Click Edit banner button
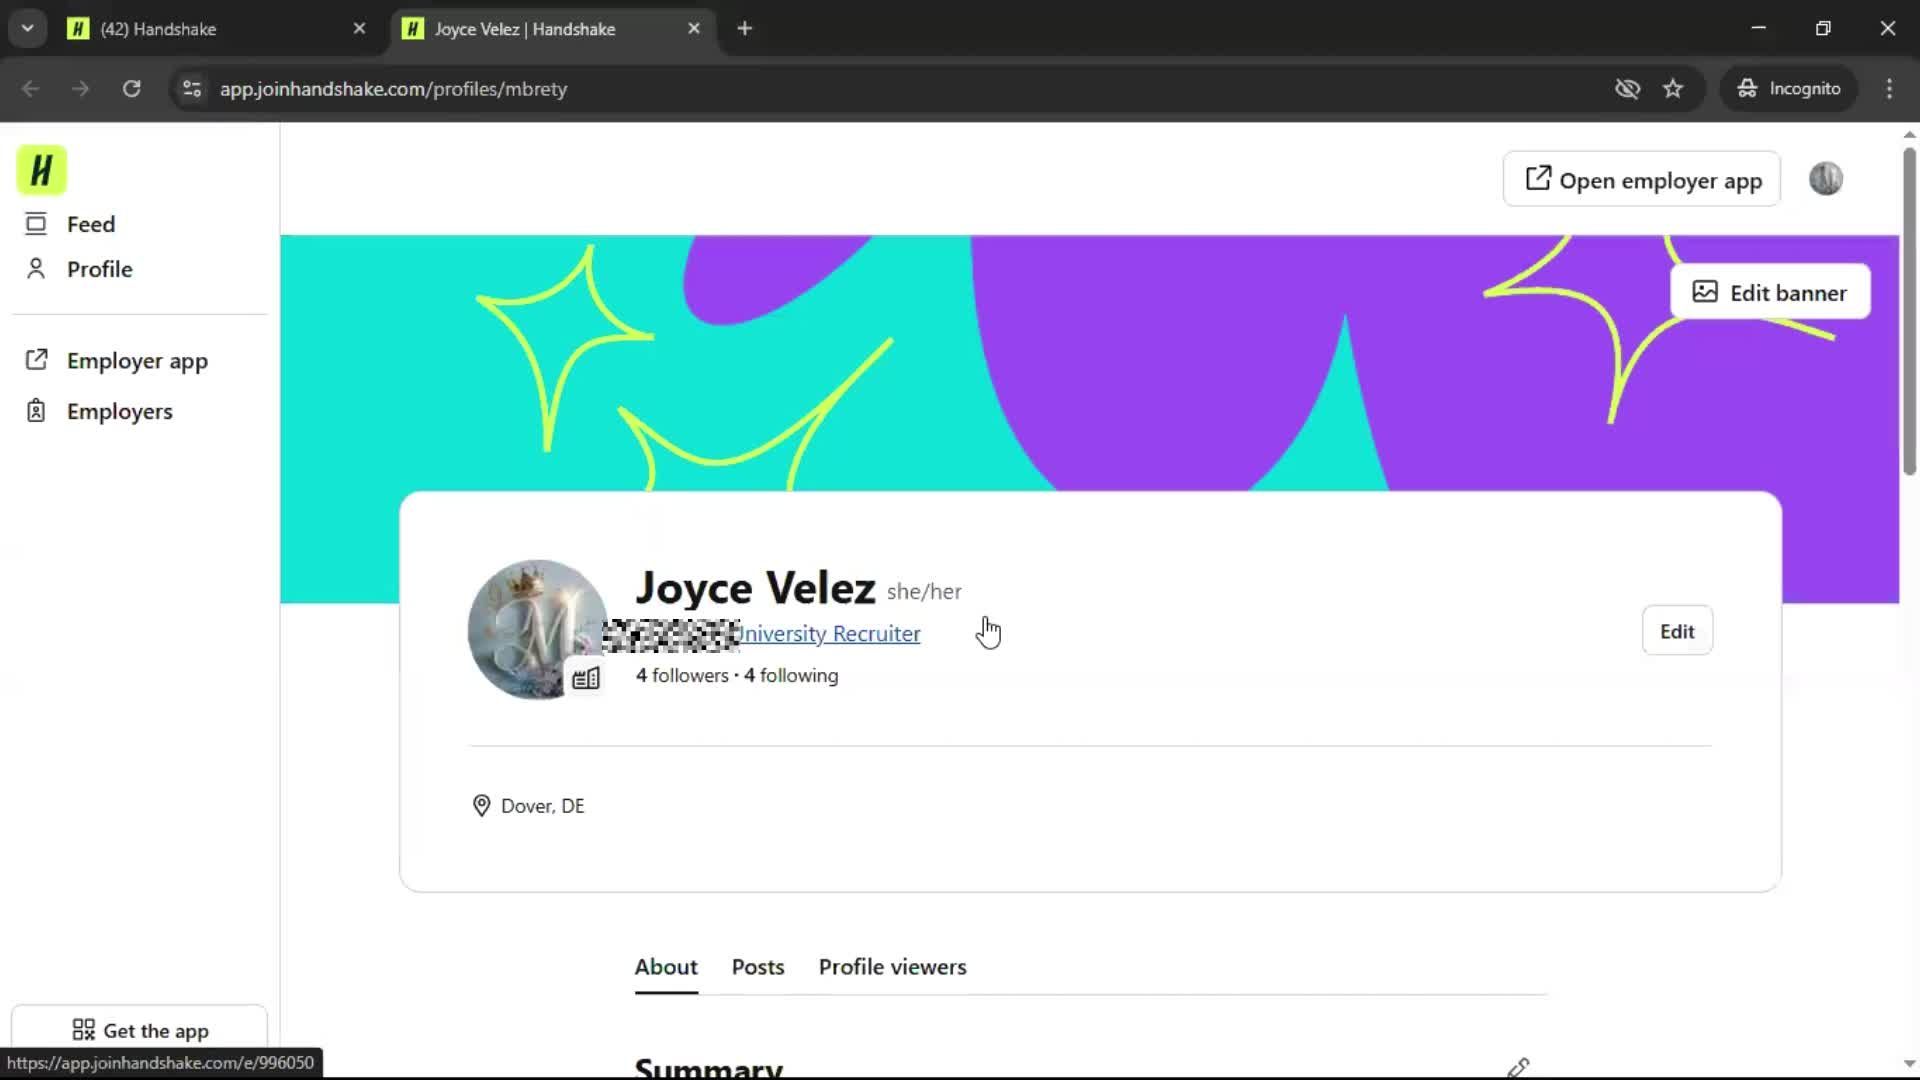Viewport: 1920px width, 1080px height. coord(1770,292)
